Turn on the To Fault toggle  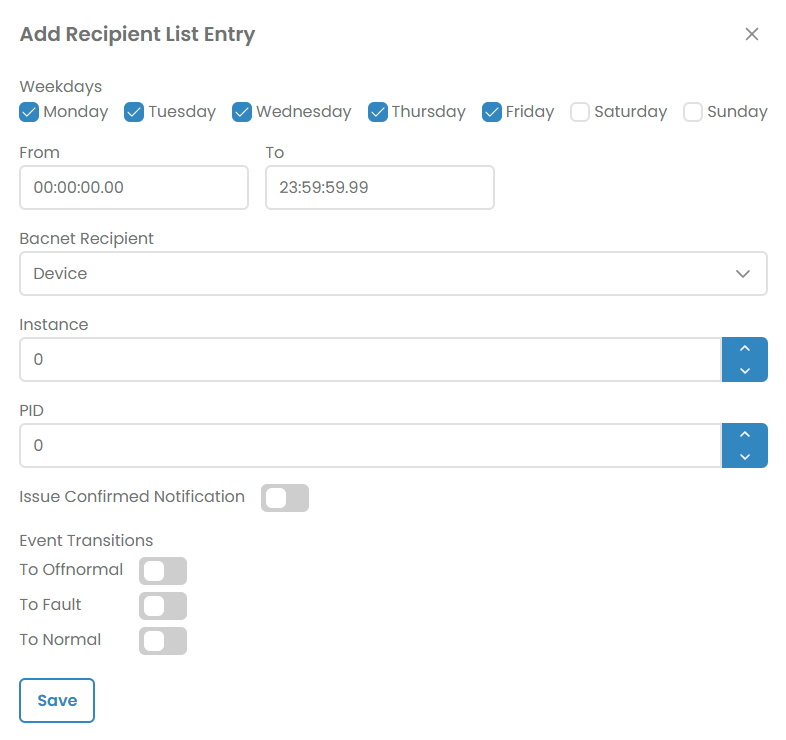163,606
